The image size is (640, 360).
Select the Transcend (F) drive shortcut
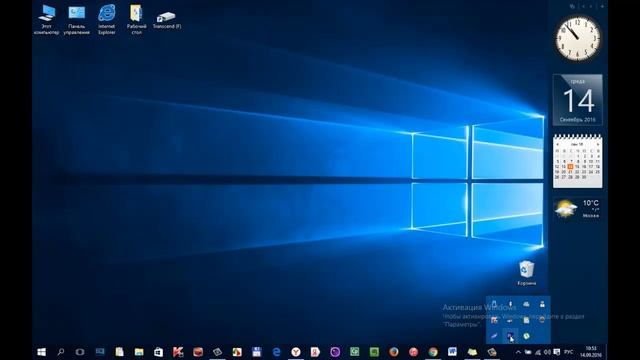pos(167,20)
